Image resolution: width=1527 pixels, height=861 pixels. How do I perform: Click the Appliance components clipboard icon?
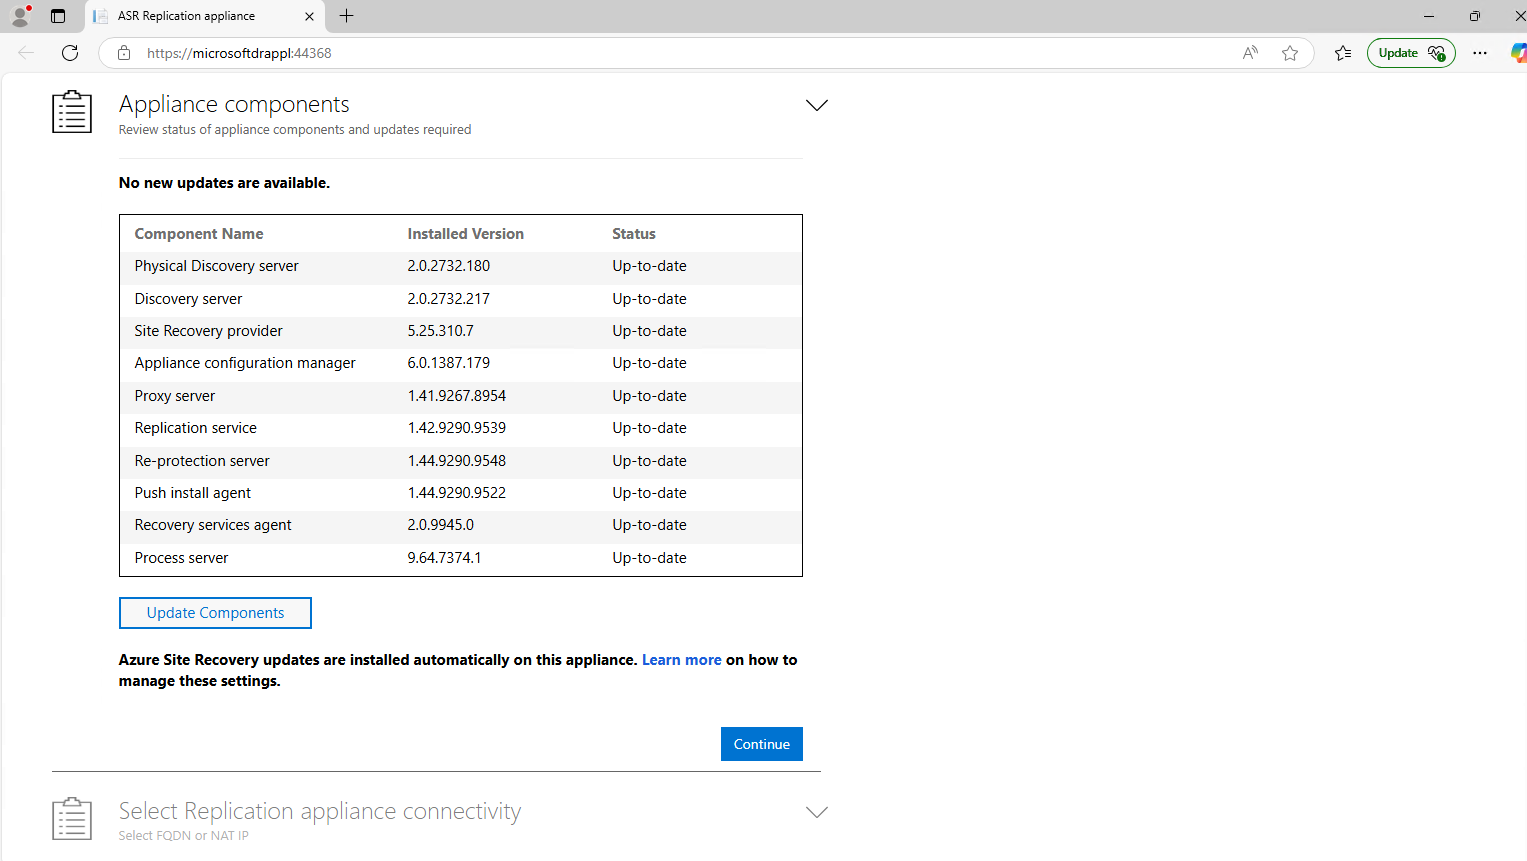72,111
